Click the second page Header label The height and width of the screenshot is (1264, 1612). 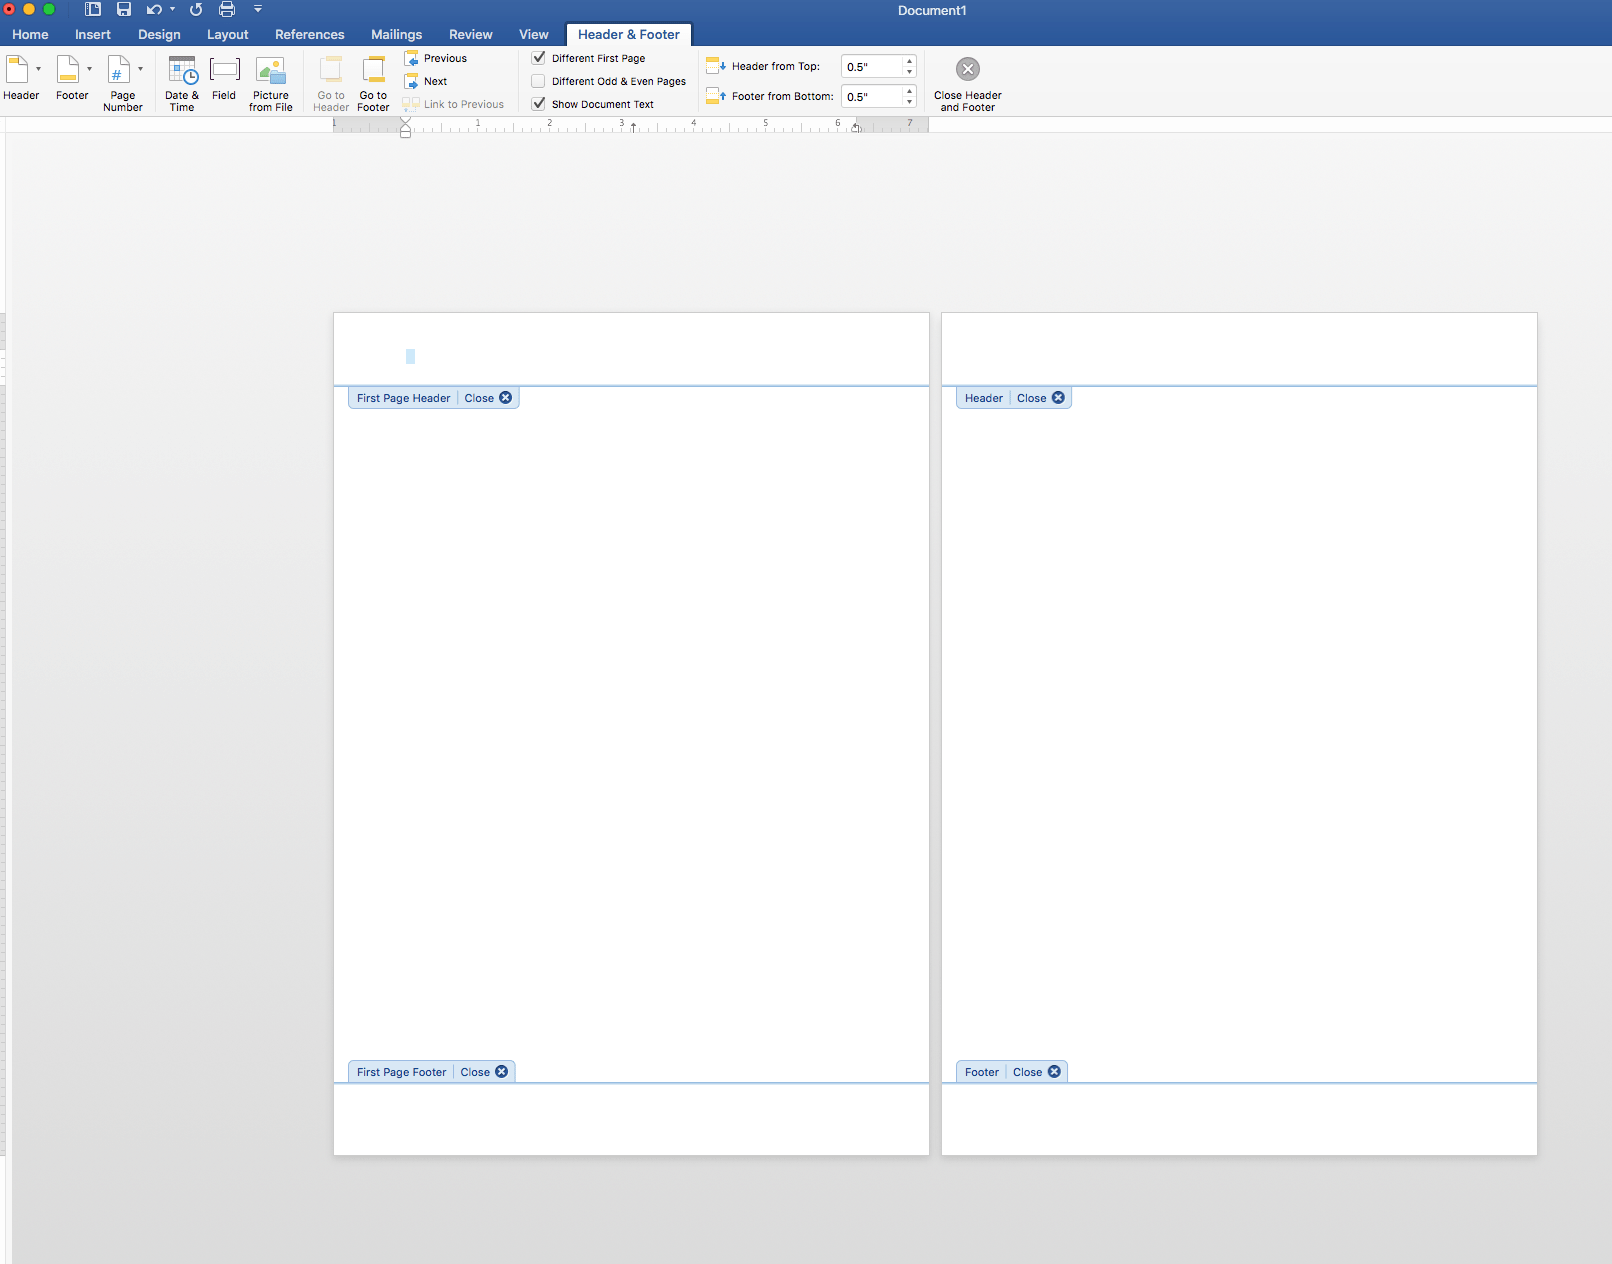pyautogui.click(x=984, y=398)
